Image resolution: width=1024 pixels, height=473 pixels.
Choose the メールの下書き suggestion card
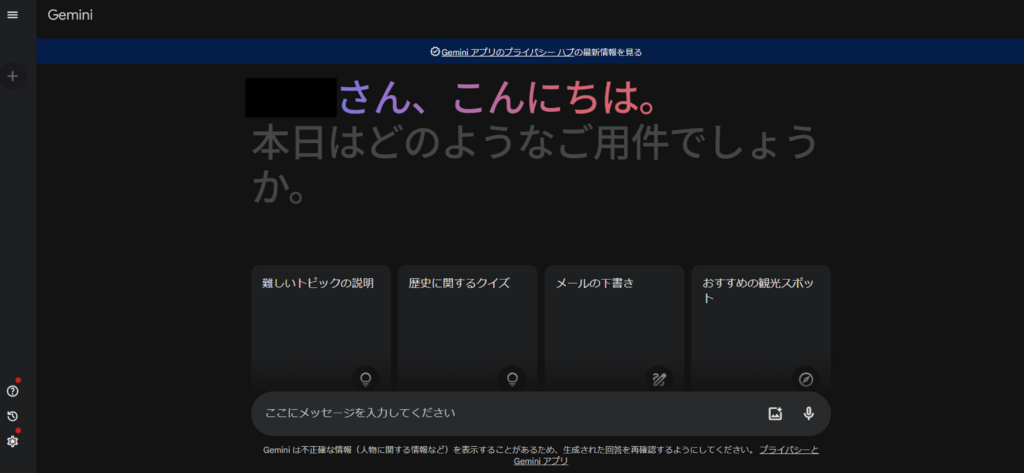[x=615, y=328]
